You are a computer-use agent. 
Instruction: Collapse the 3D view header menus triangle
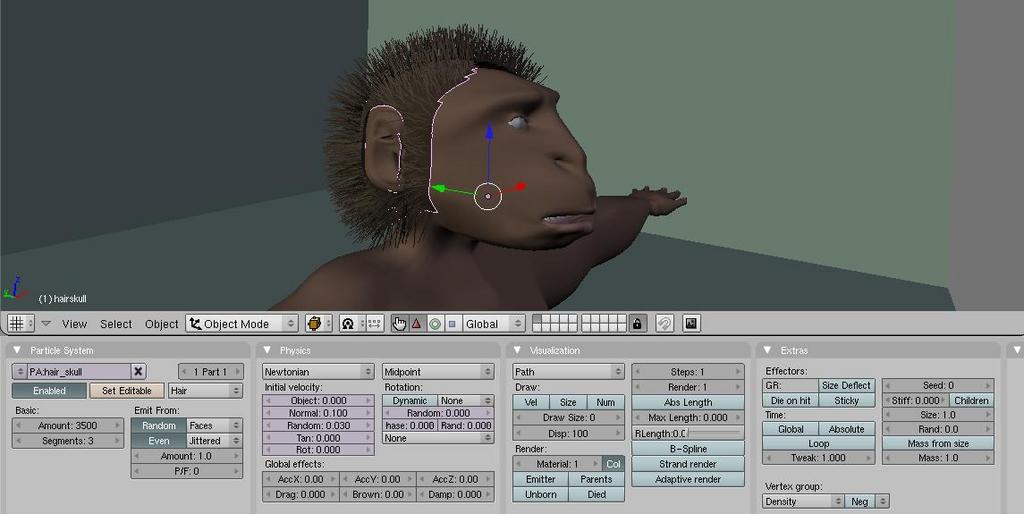click(46, 323)
